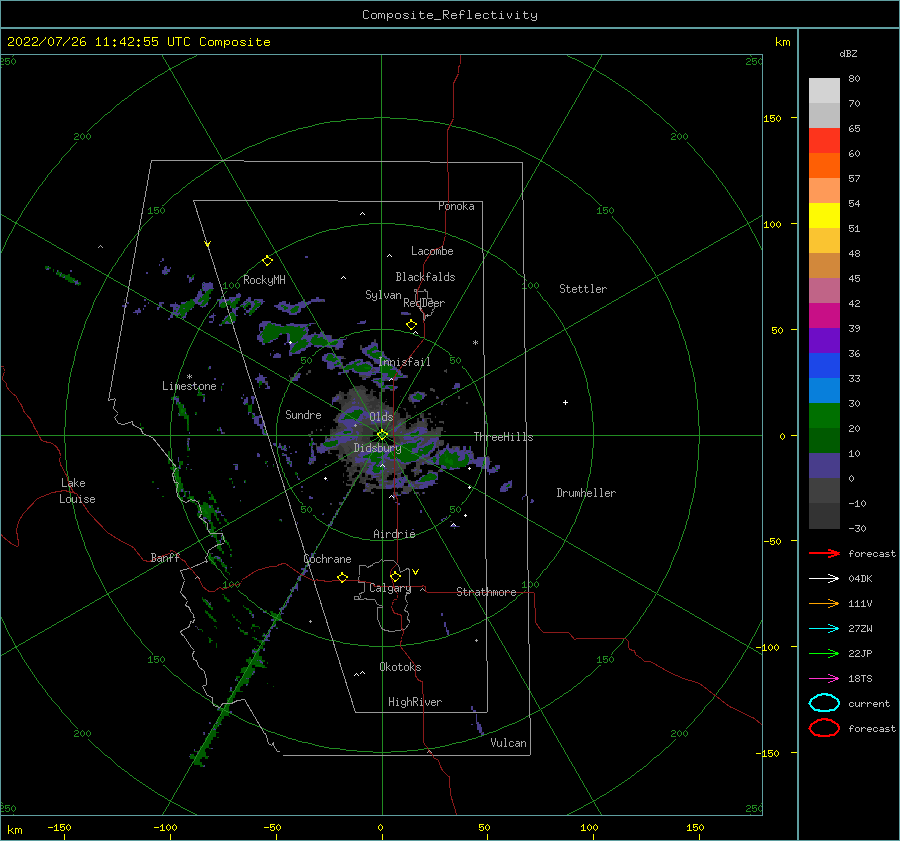This screenshot has height=841, width=900.
Task: Click the asterisk marker above Limestone
Action: pyautogui.click(x=189, y=377)
